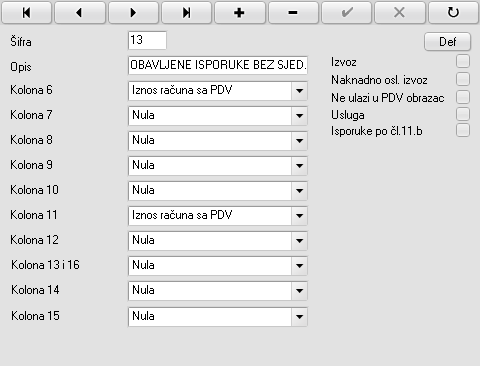Add a new record with plus button

[240, 12]
